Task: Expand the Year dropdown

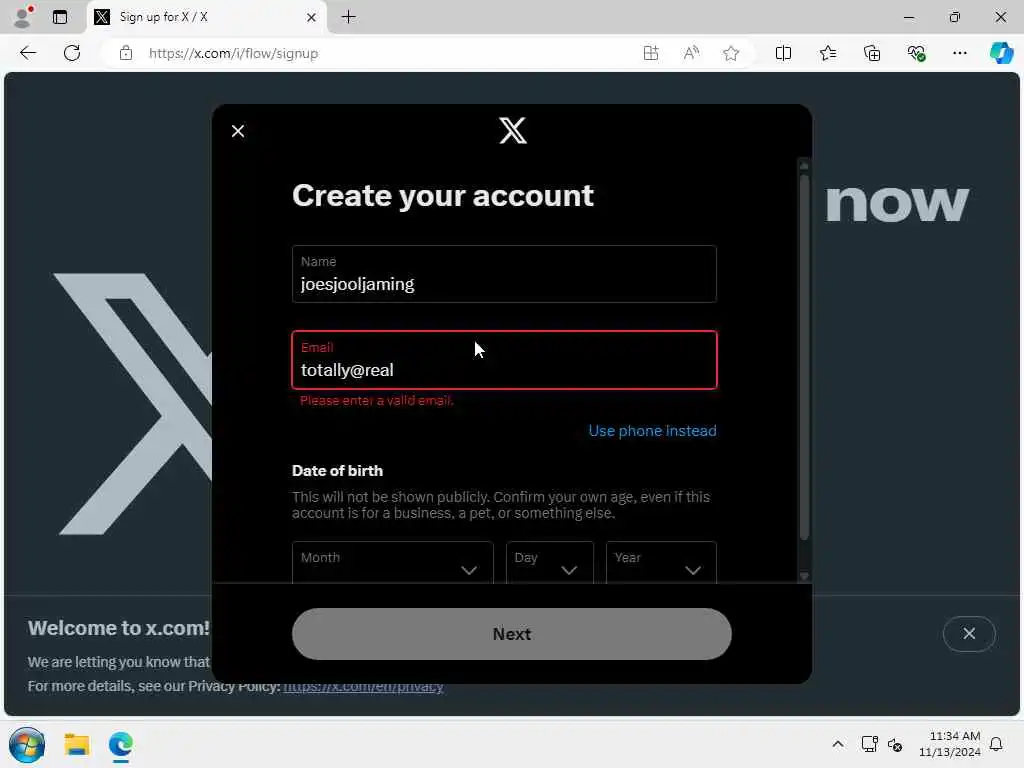Action: (x=661, y=562)
